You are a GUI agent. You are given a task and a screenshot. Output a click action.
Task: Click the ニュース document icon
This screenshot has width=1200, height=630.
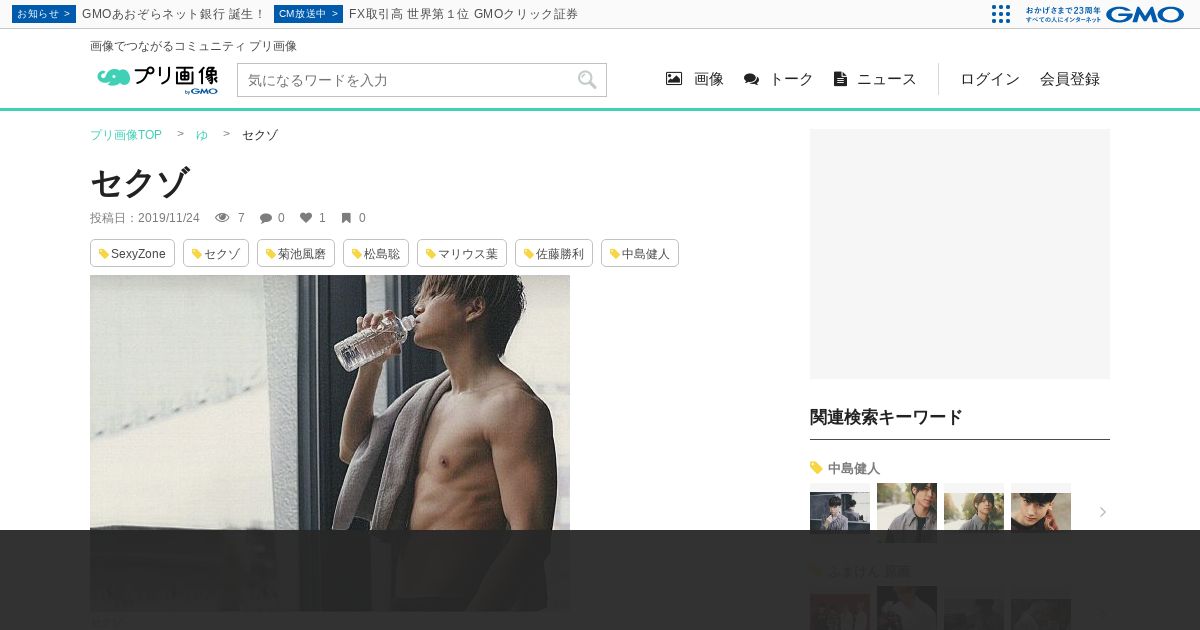840,79
